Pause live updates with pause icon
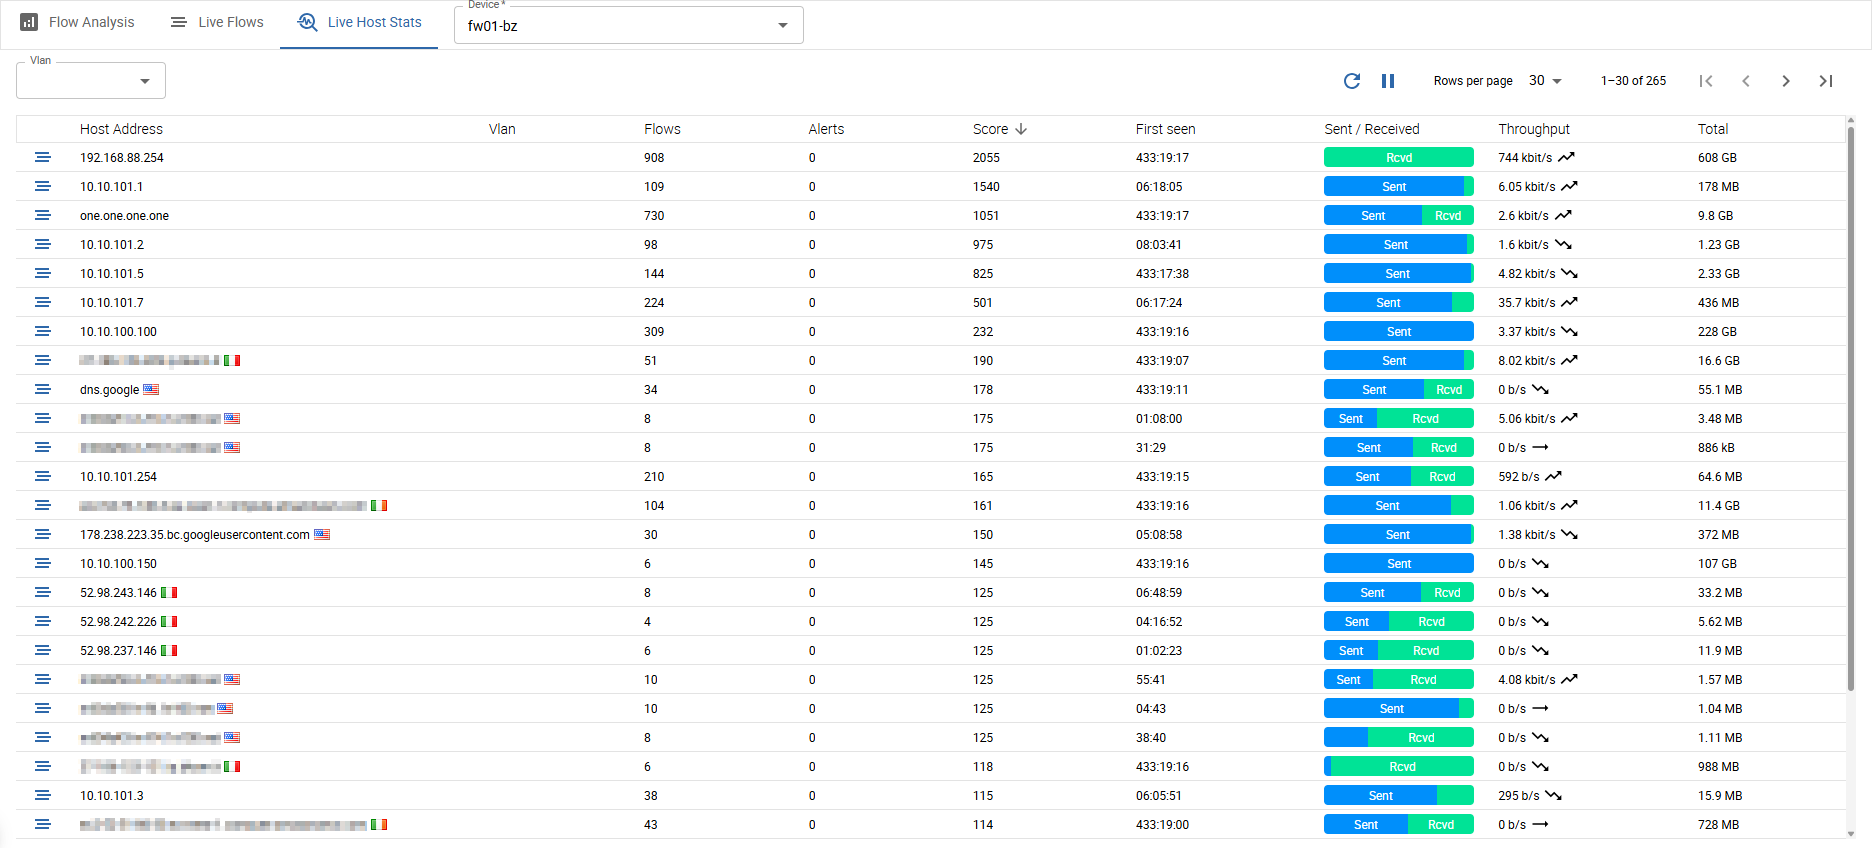1872x848 pixels. pos(1388,81)
